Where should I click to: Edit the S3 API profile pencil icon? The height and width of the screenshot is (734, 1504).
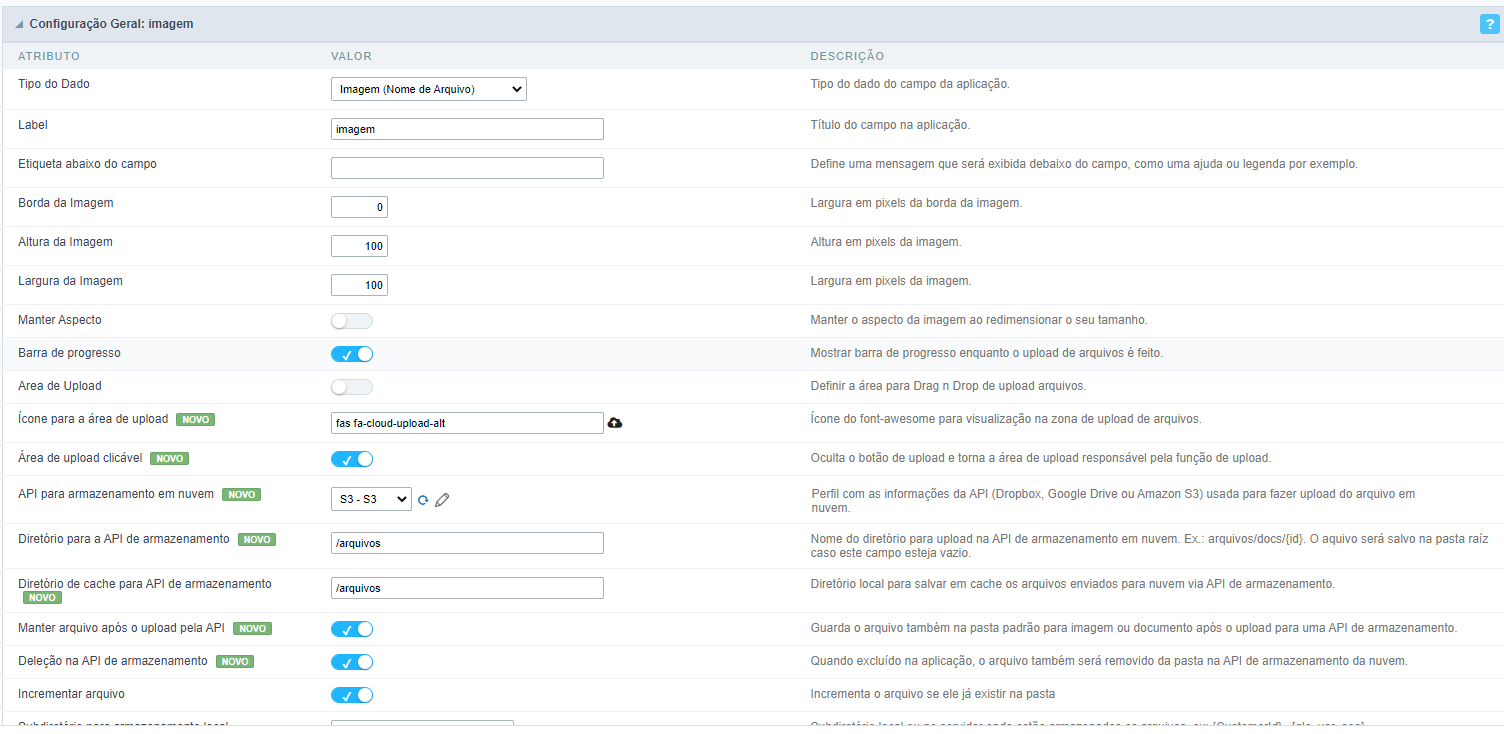(442, 499)
